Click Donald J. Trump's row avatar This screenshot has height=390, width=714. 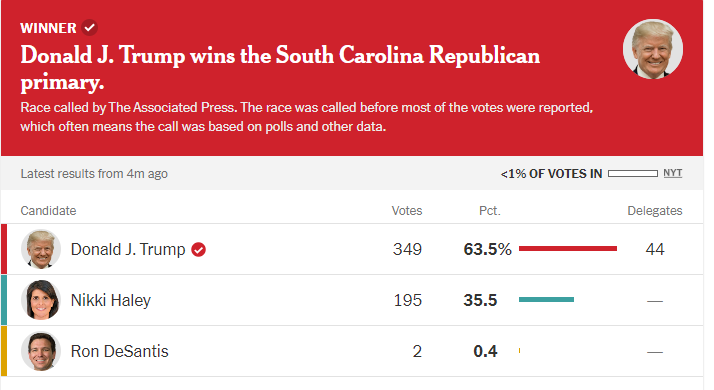click(41, 249)
